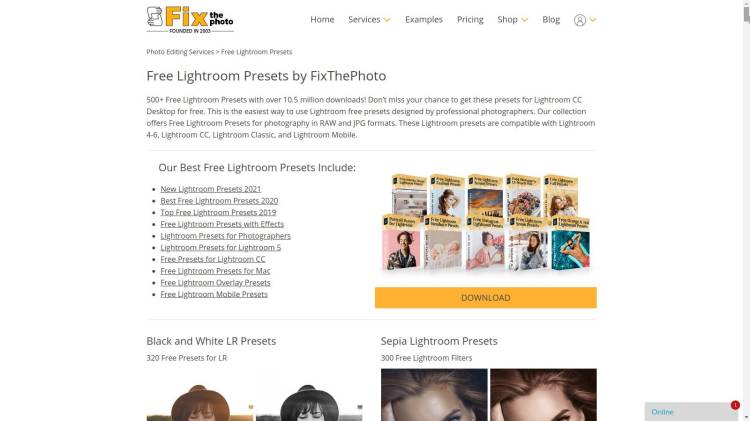
Task: Expand the account menu chevron
Action: point(593,20)
